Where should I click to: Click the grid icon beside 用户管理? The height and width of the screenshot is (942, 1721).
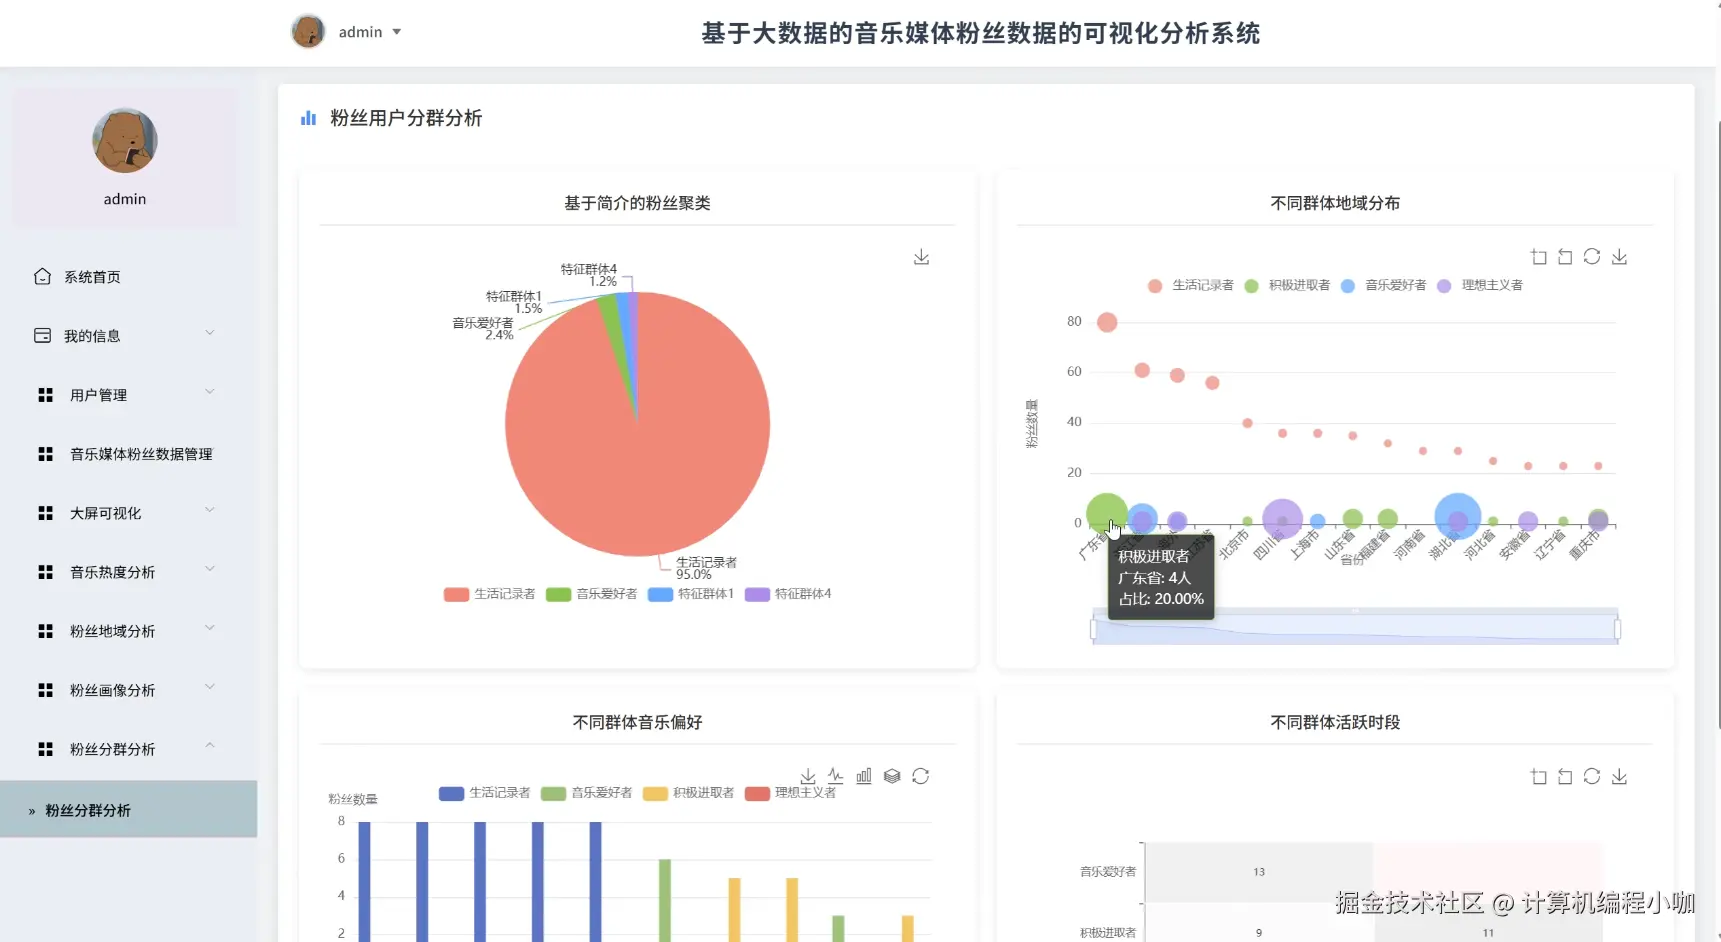tap(45, 395)
